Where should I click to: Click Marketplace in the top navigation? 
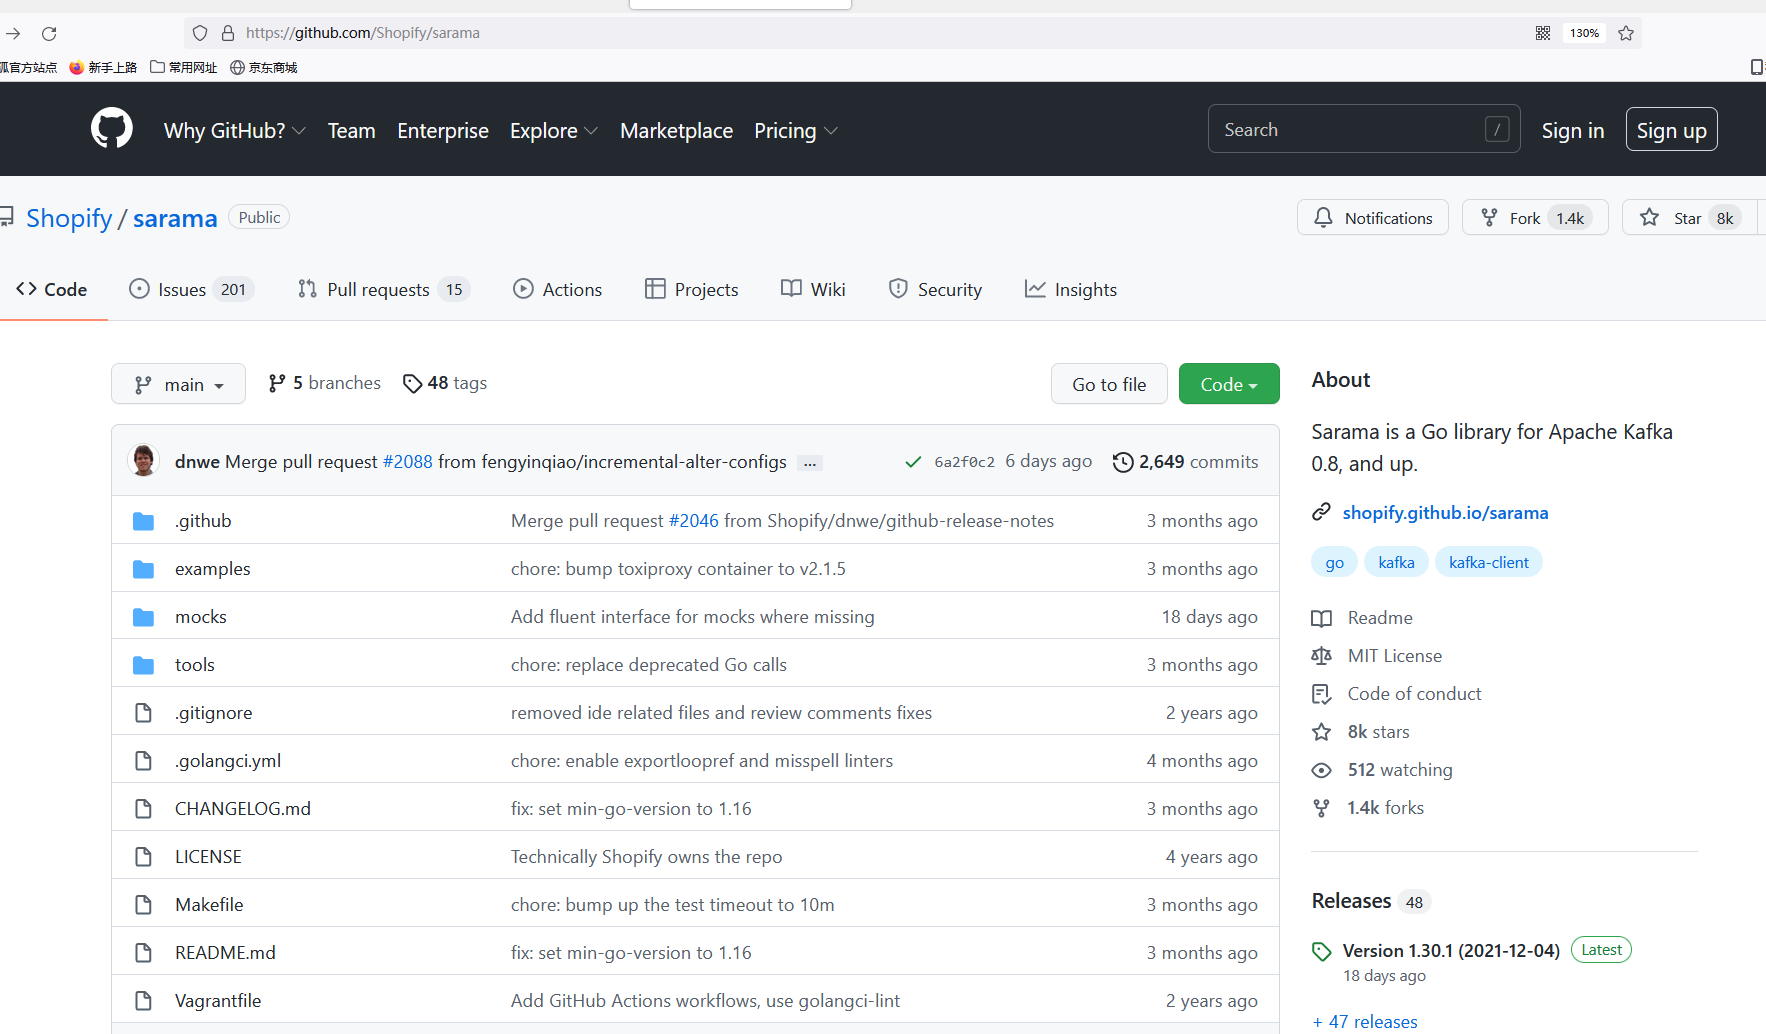[676, 131]
